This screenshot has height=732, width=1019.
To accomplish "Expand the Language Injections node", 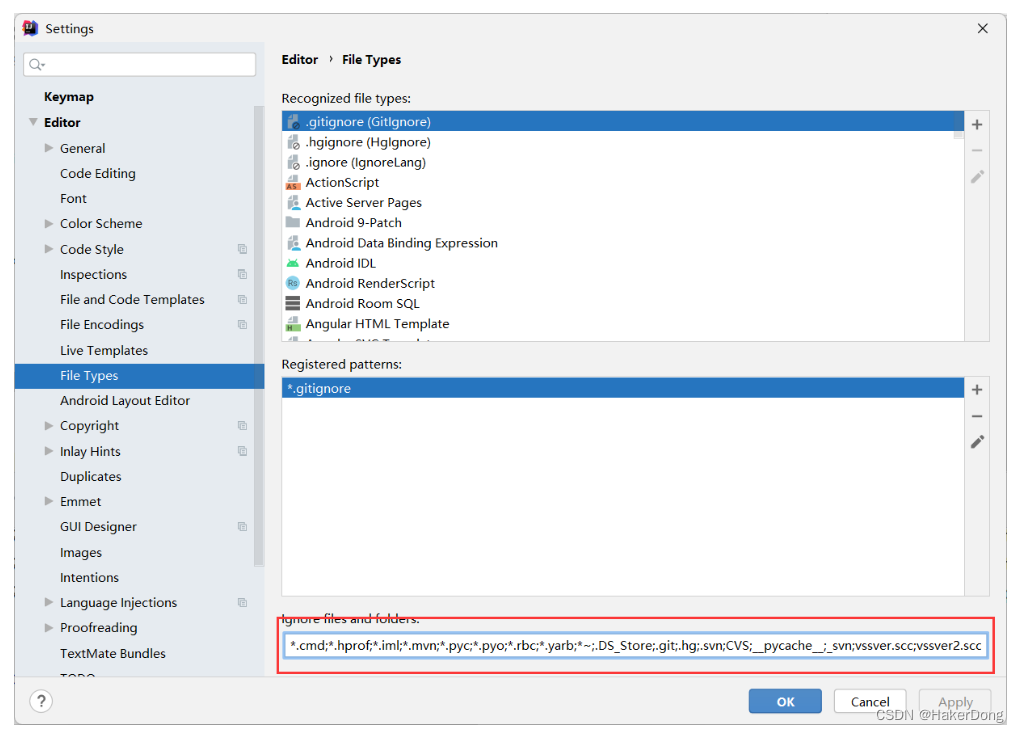I will coord(49,603).
